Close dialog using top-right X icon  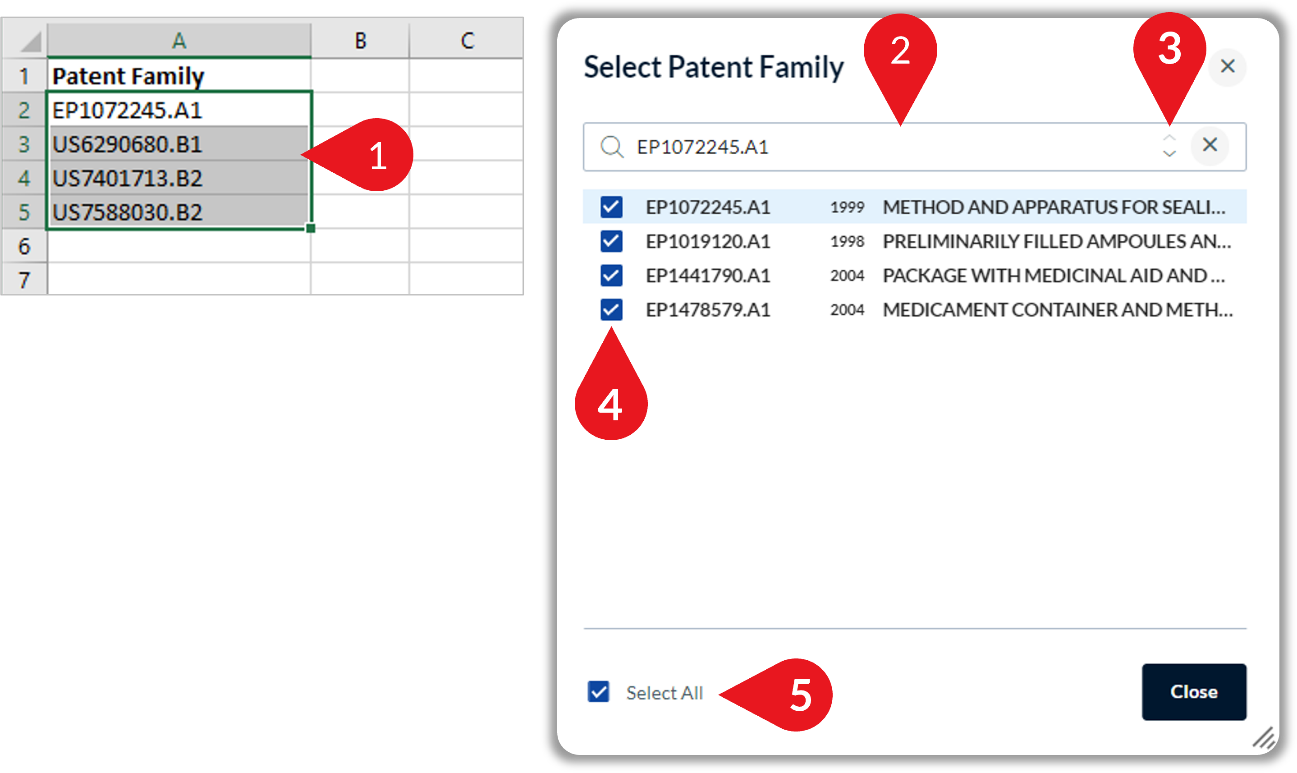[x=1228, y=67]
